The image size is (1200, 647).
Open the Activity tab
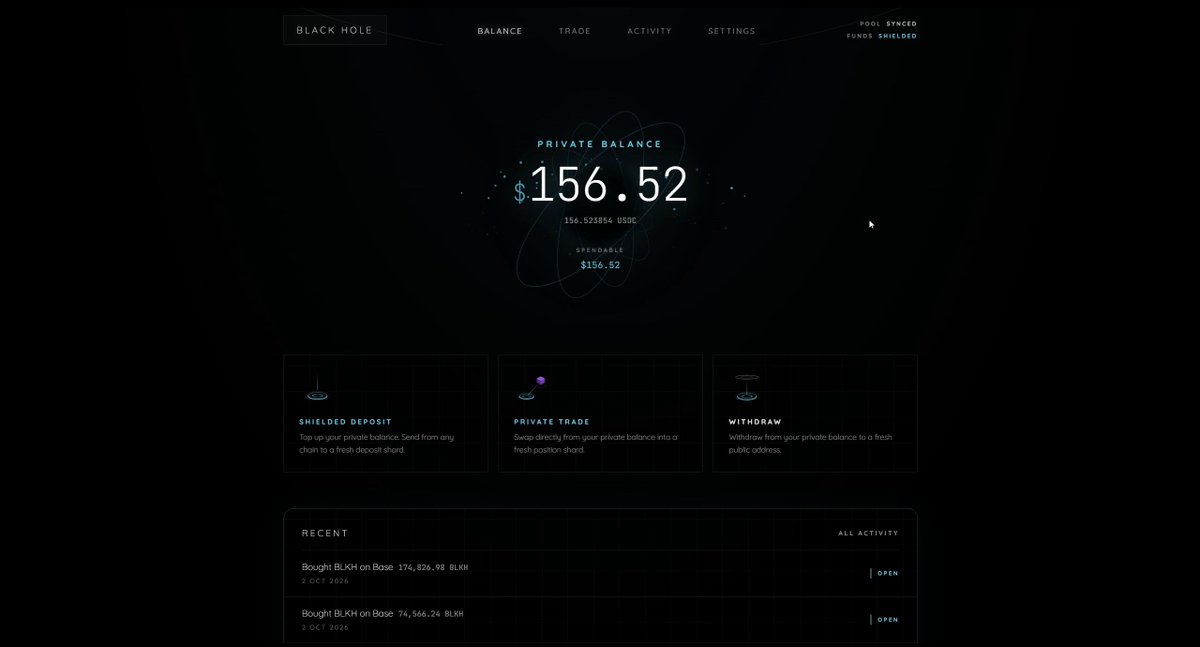point(650,31)
